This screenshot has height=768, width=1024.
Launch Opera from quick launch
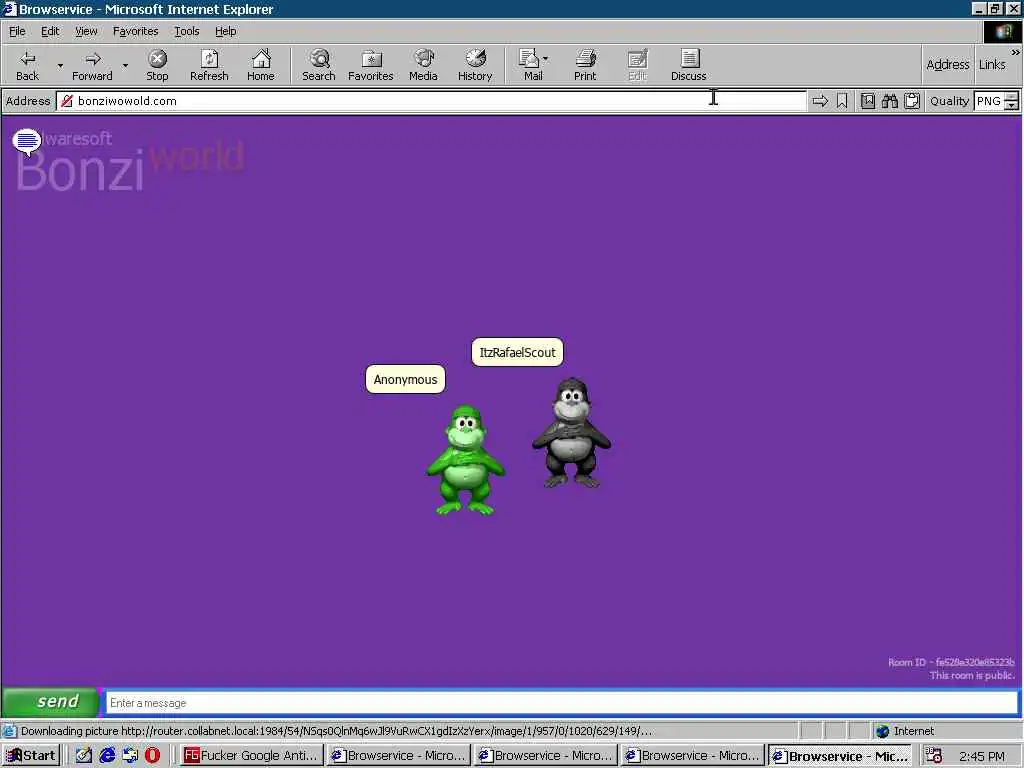point(152,755)
